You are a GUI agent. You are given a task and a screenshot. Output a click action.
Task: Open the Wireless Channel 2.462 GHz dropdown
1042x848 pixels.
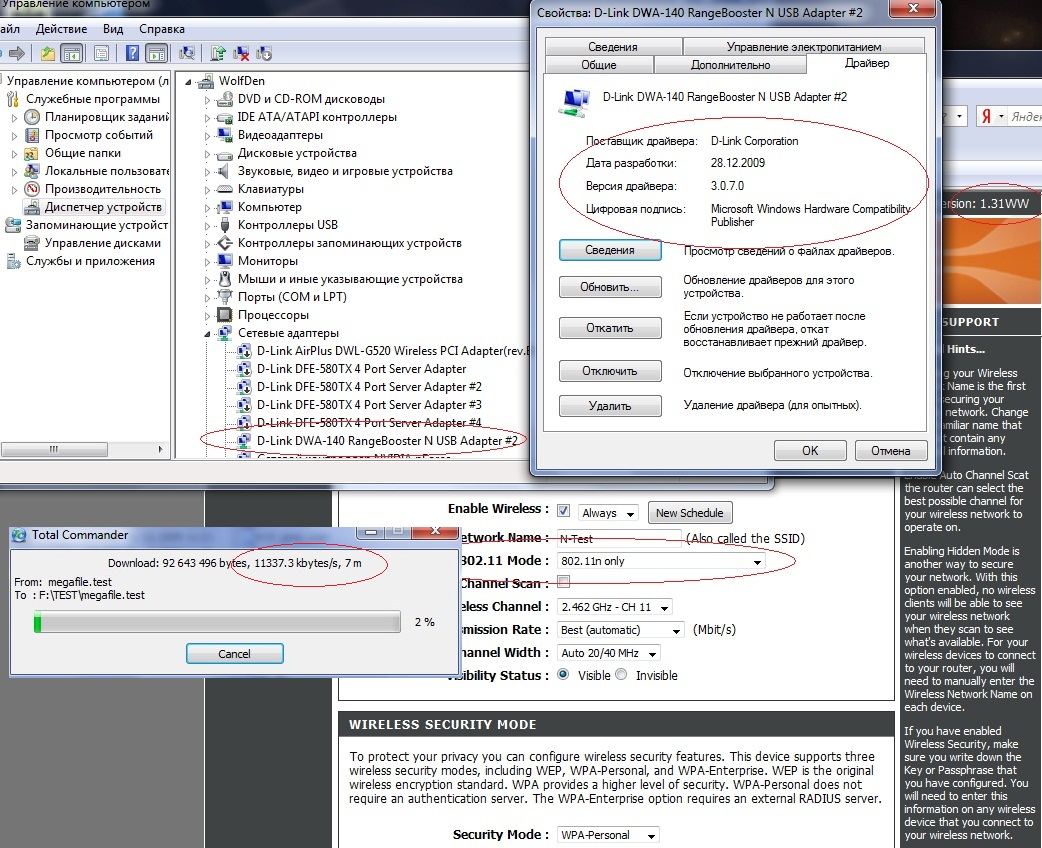tap(615, 607)
